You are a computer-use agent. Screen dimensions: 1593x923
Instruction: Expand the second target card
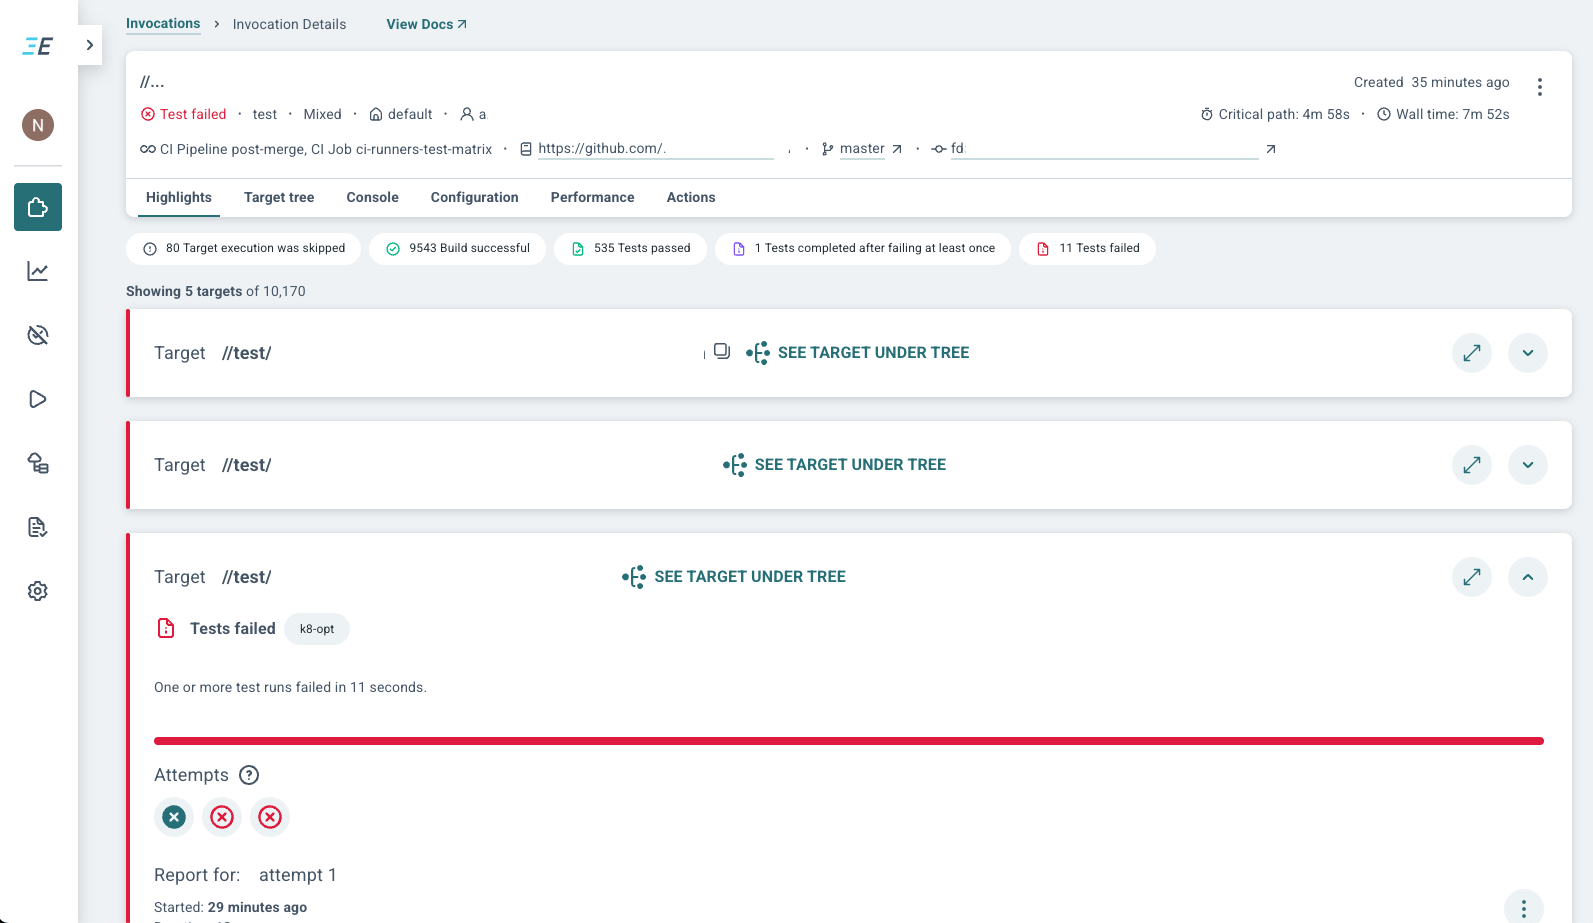(x=1528, y=465)
